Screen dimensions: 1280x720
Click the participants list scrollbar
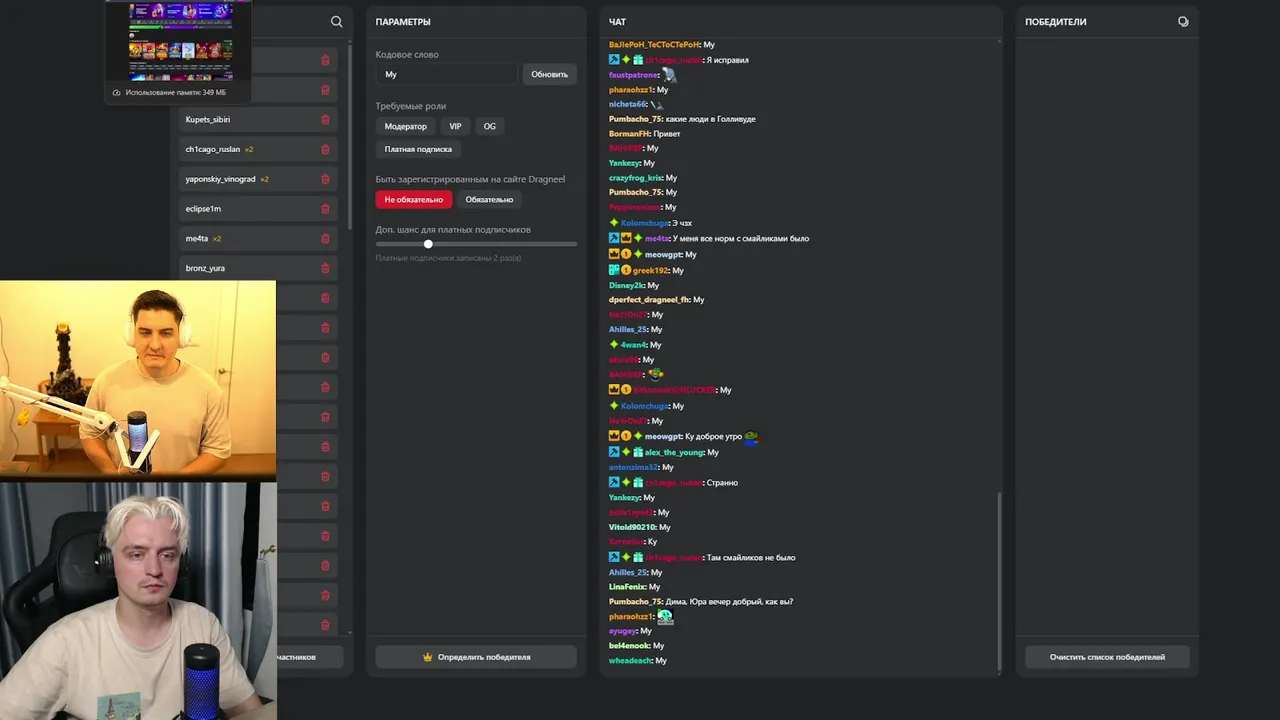350,138
